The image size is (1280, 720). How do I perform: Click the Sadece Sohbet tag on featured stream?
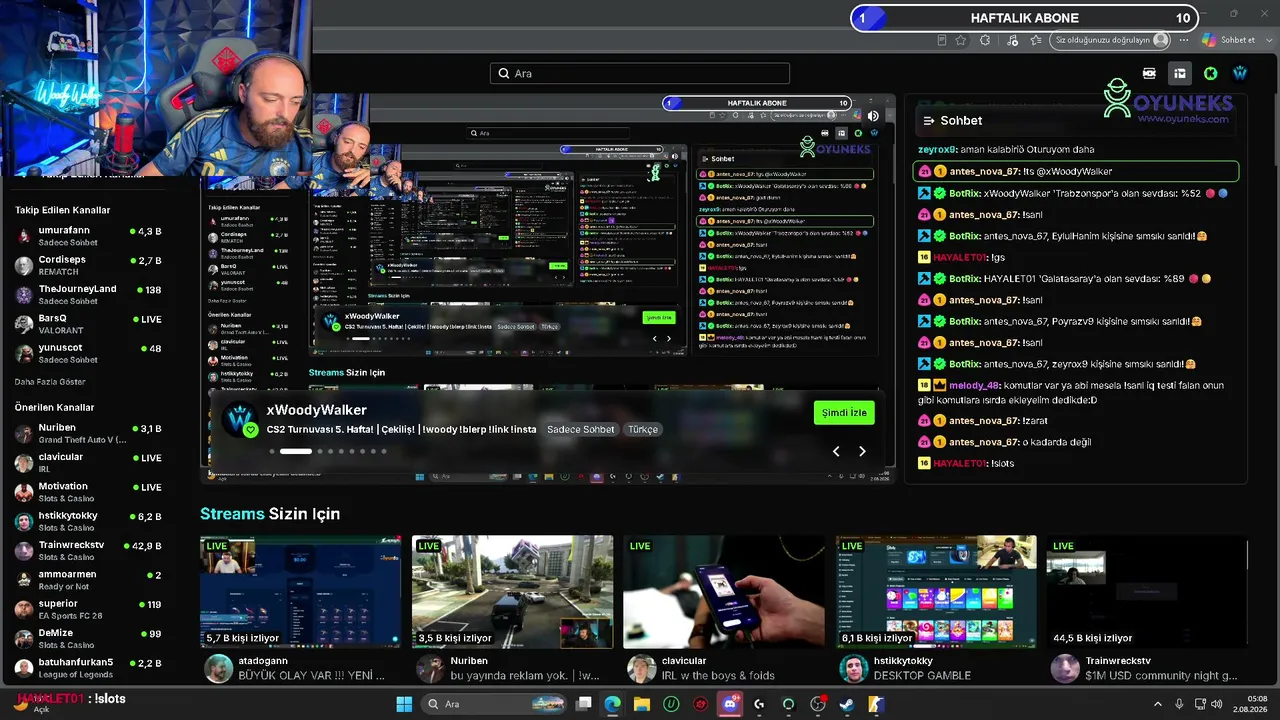click(x=581, y=429)
